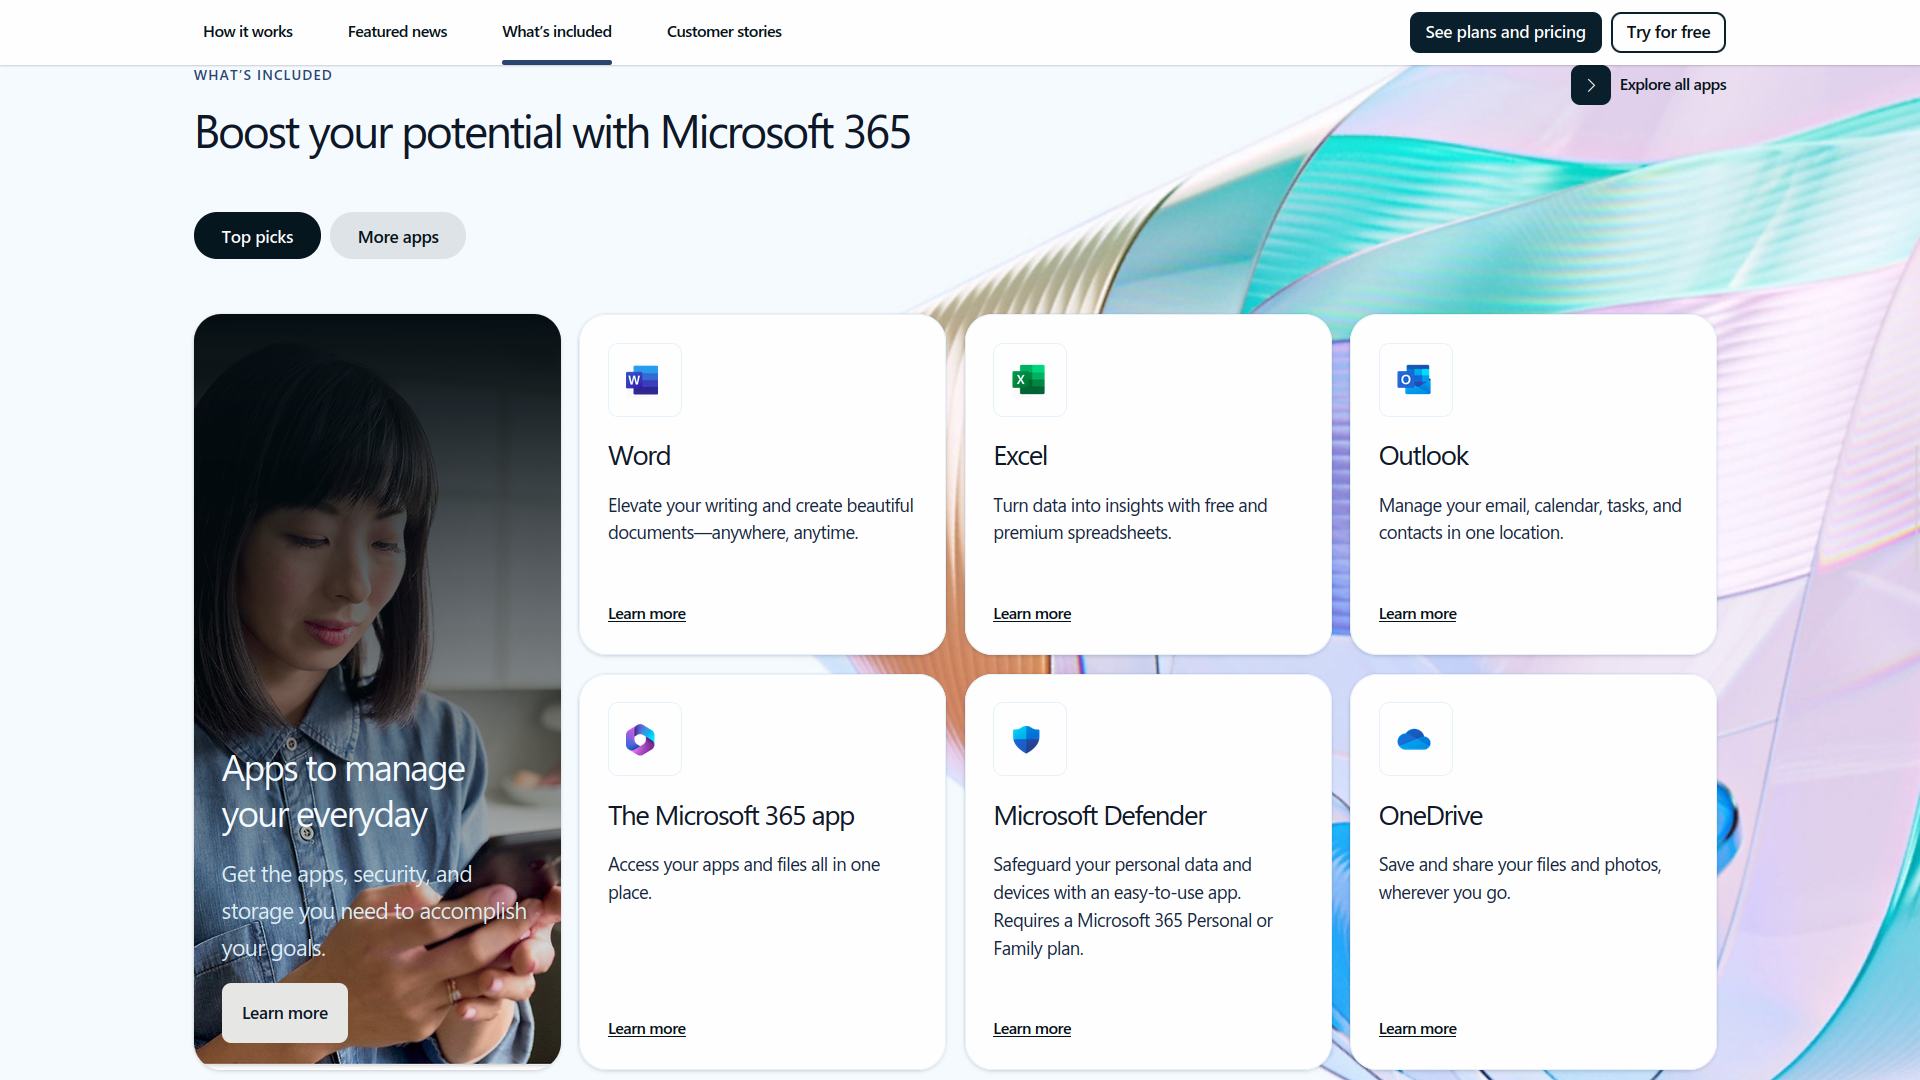1920x1080 pixels.
Task: Click the Excel description about premium spreadsheets
Action: pyautogui.click(x=1130, y=519)
